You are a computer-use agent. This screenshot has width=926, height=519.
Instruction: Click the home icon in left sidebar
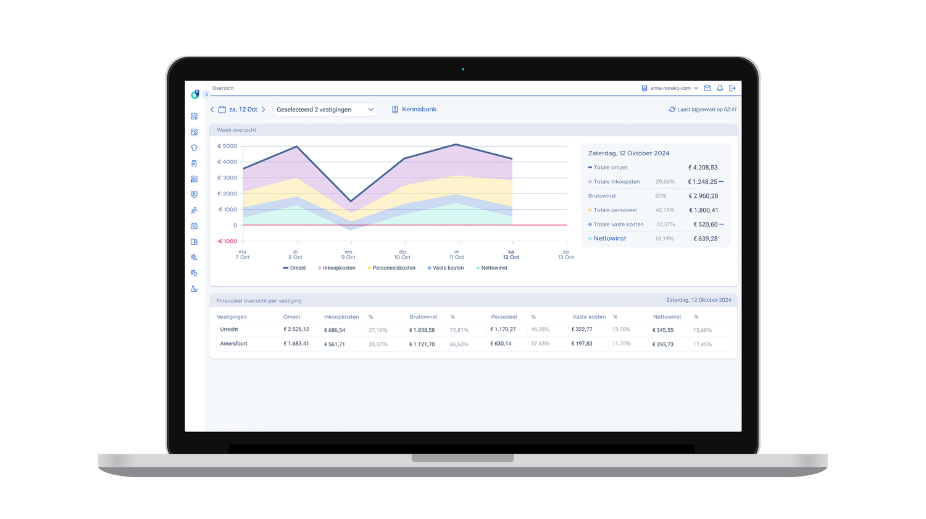(194, 147)
